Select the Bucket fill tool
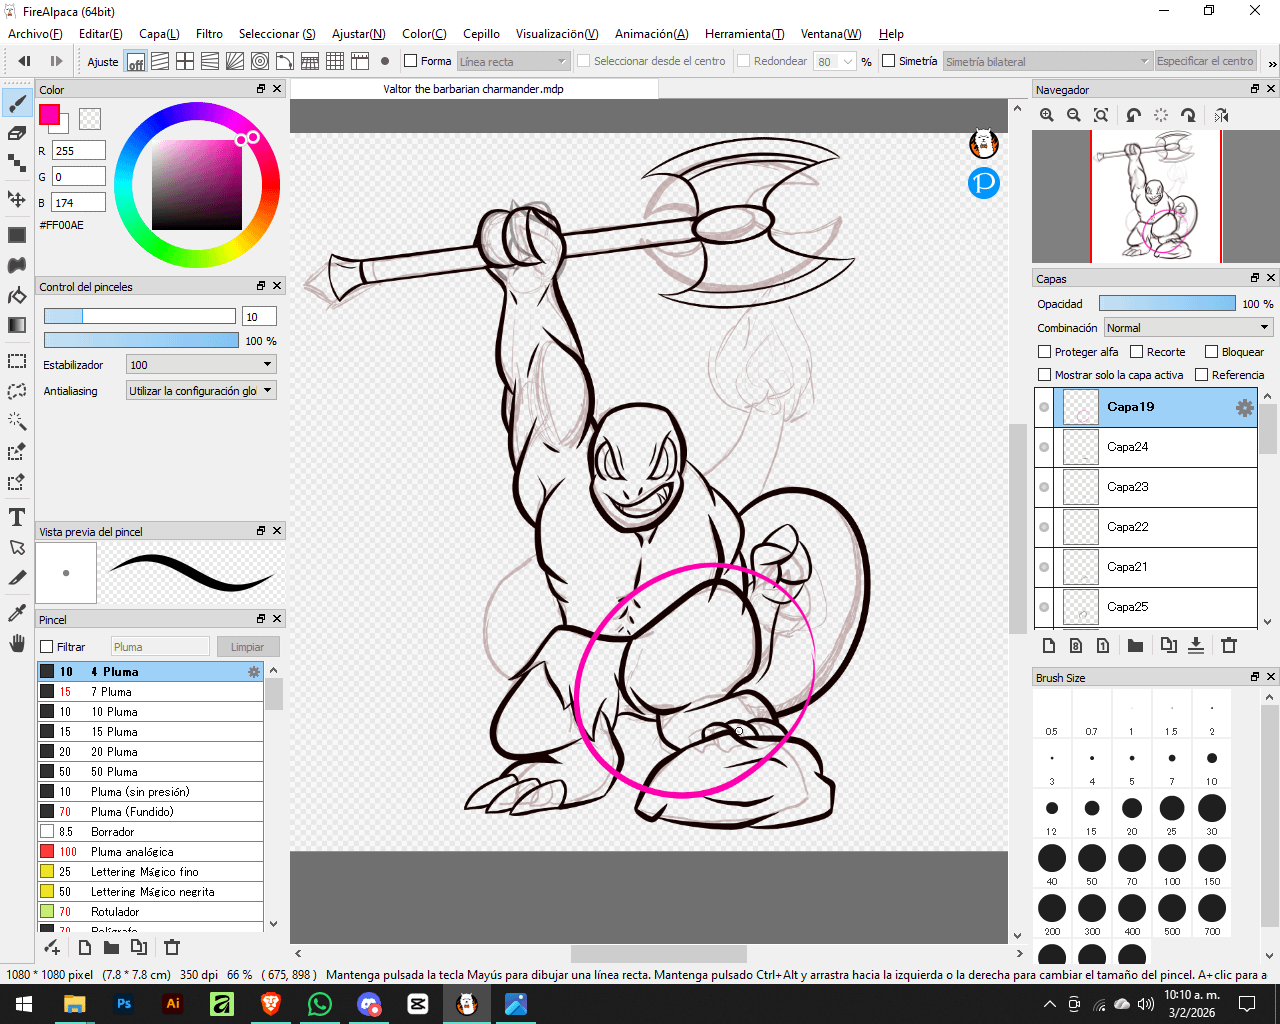The width and height of the screenshot is (1280, 1024). tap(17, 296)
